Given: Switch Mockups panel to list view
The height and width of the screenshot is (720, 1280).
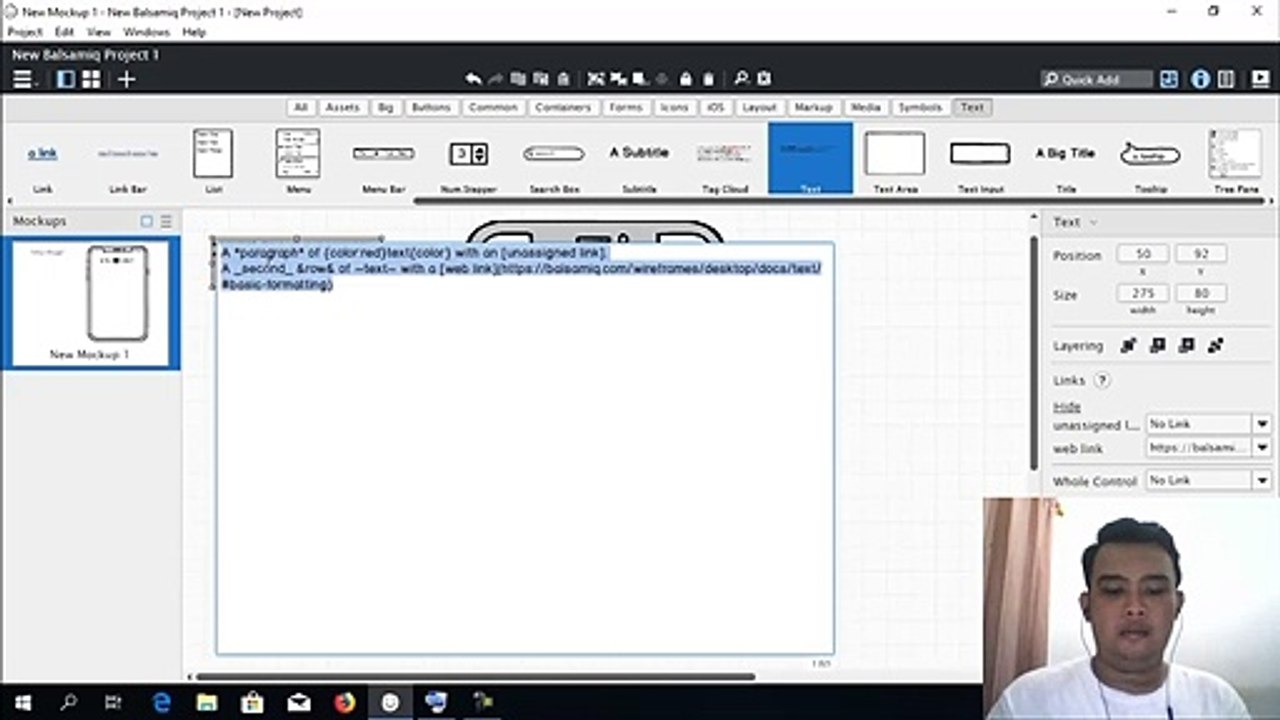Looking at the screenshot, I should coord(166,221).
